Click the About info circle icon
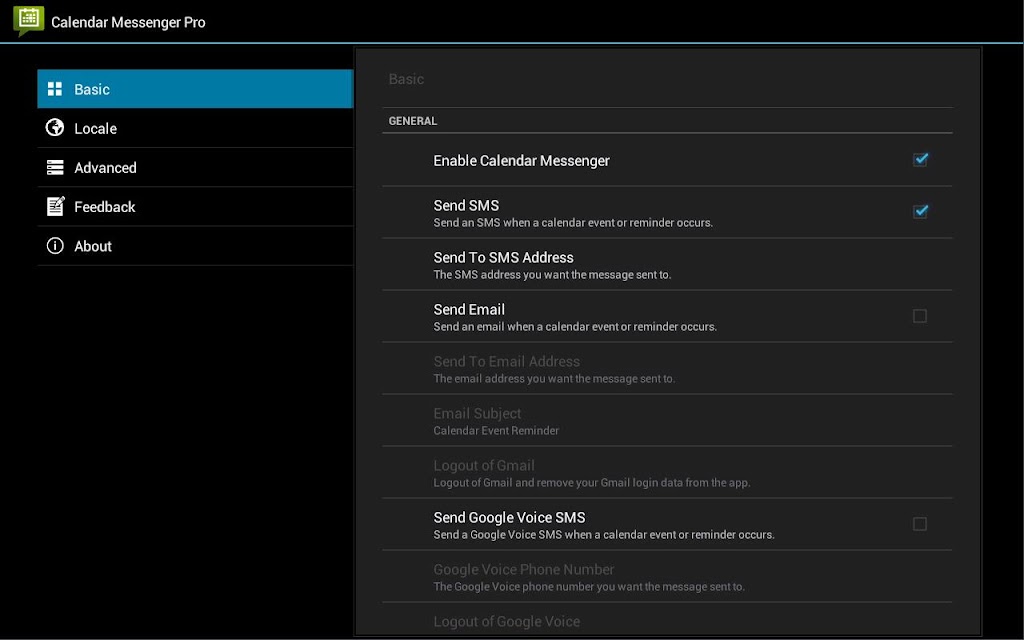Viewport: 1024px width, 640px height. (55, 246)
